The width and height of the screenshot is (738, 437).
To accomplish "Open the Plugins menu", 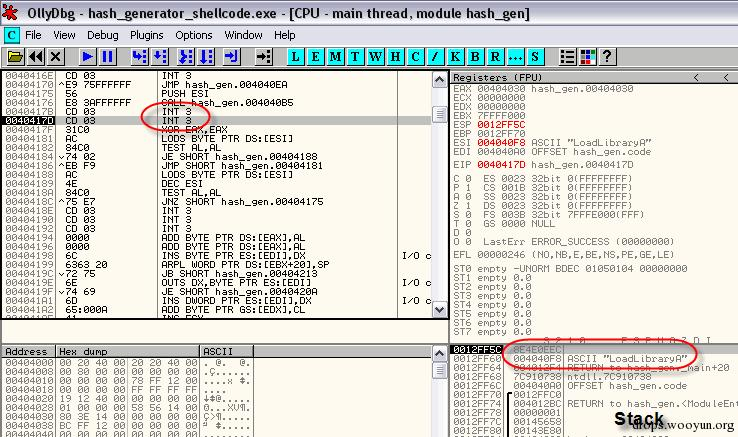I will pyautogui.click(x=146, y=35).
